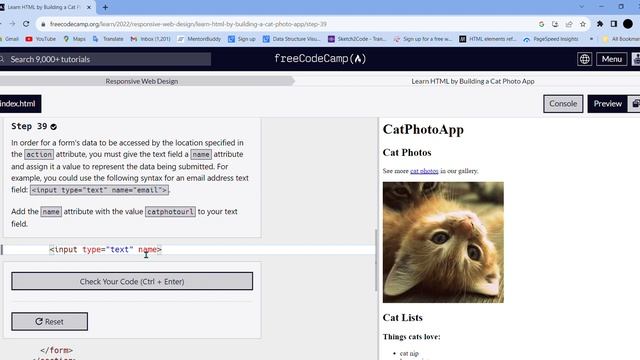This screenshot has width=640, height=360.
Task: Go to freeCodeCamp home via logo
Action: pyautogui.click(x=320, y=59)
